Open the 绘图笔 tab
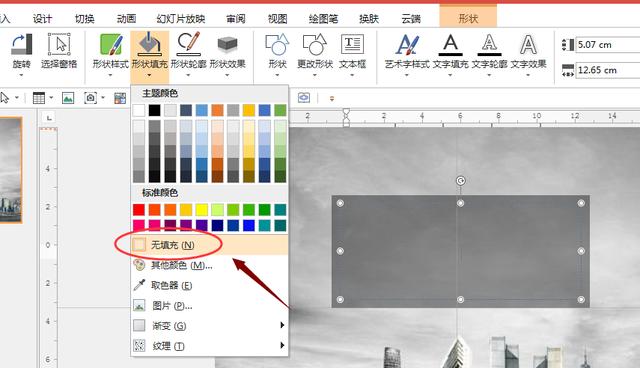Viewport: 640px width, 368px height. pos(323,18)
